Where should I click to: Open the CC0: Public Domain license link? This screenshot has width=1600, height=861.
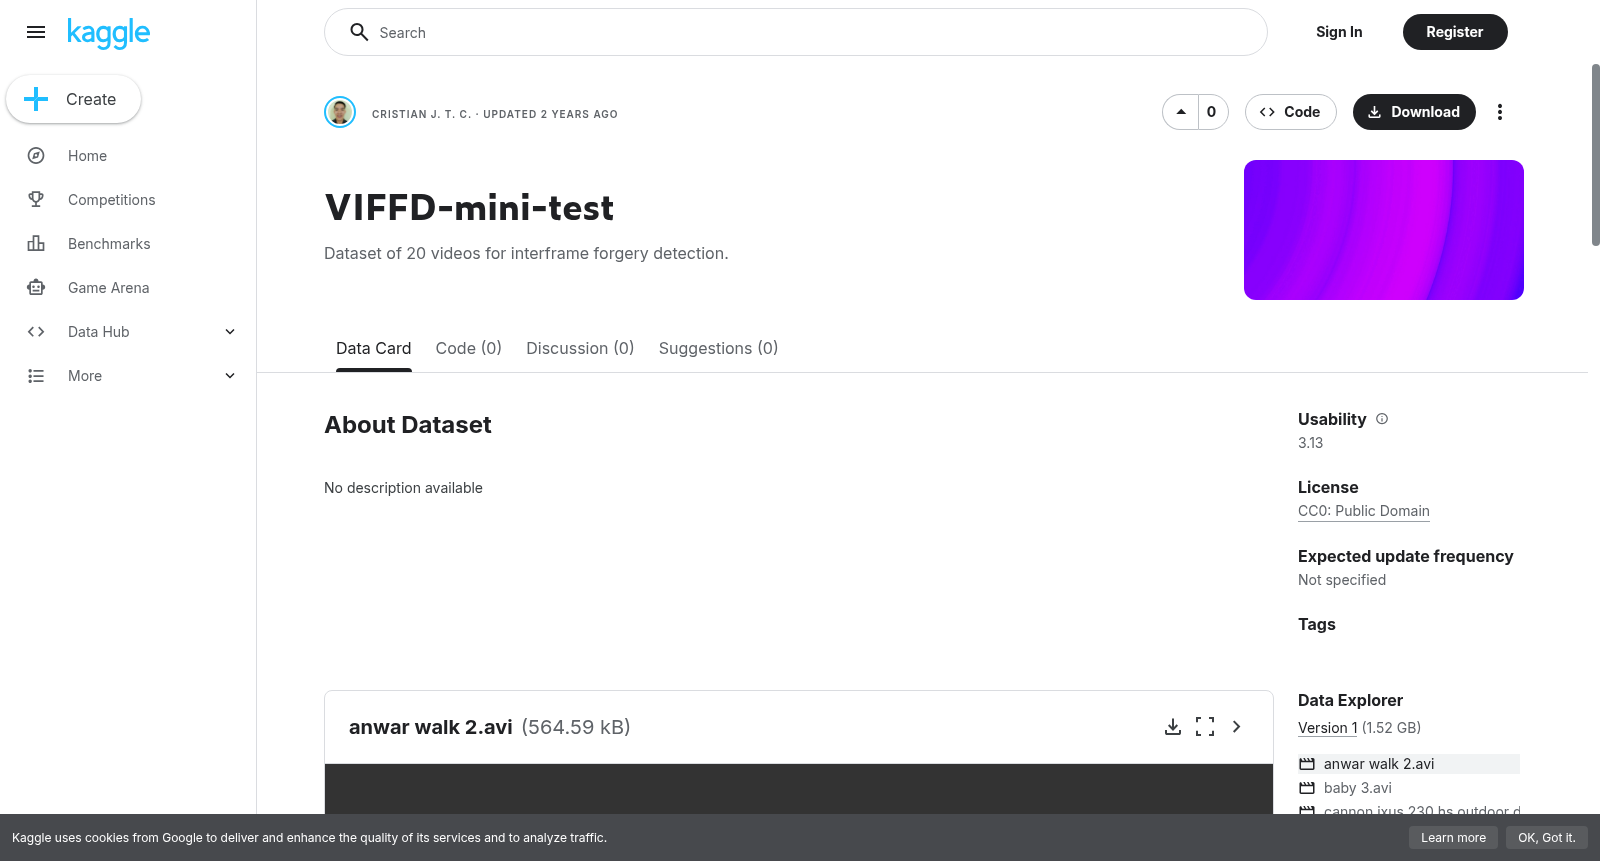(x=1364, y=511)
